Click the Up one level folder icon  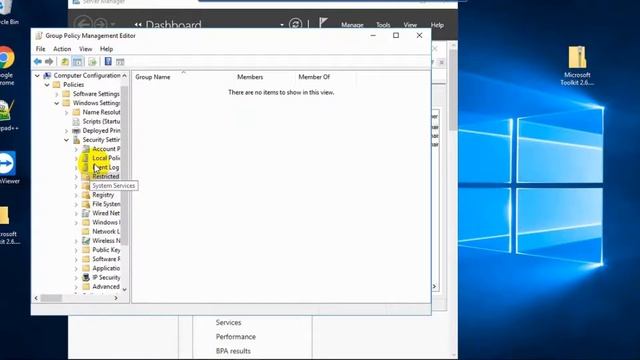point(64,62)
